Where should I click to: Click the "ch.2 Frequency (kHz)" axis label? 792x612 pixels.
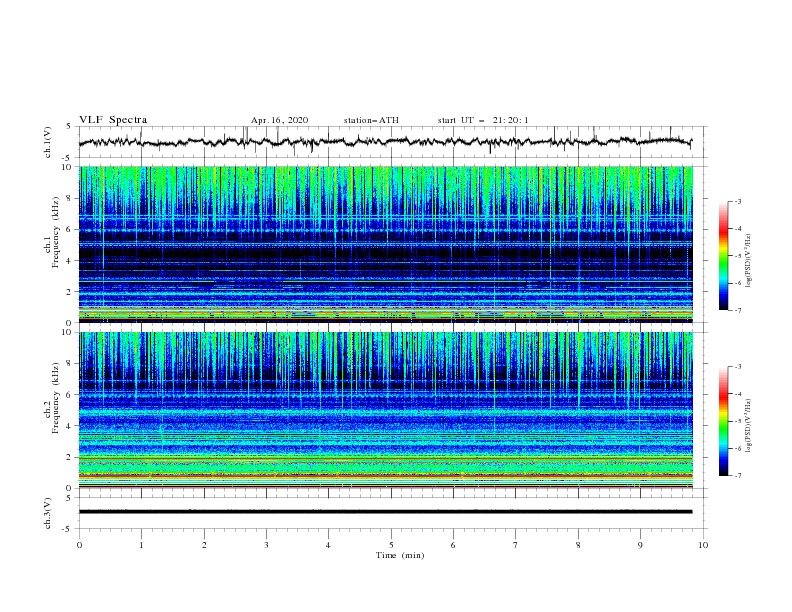52,397
